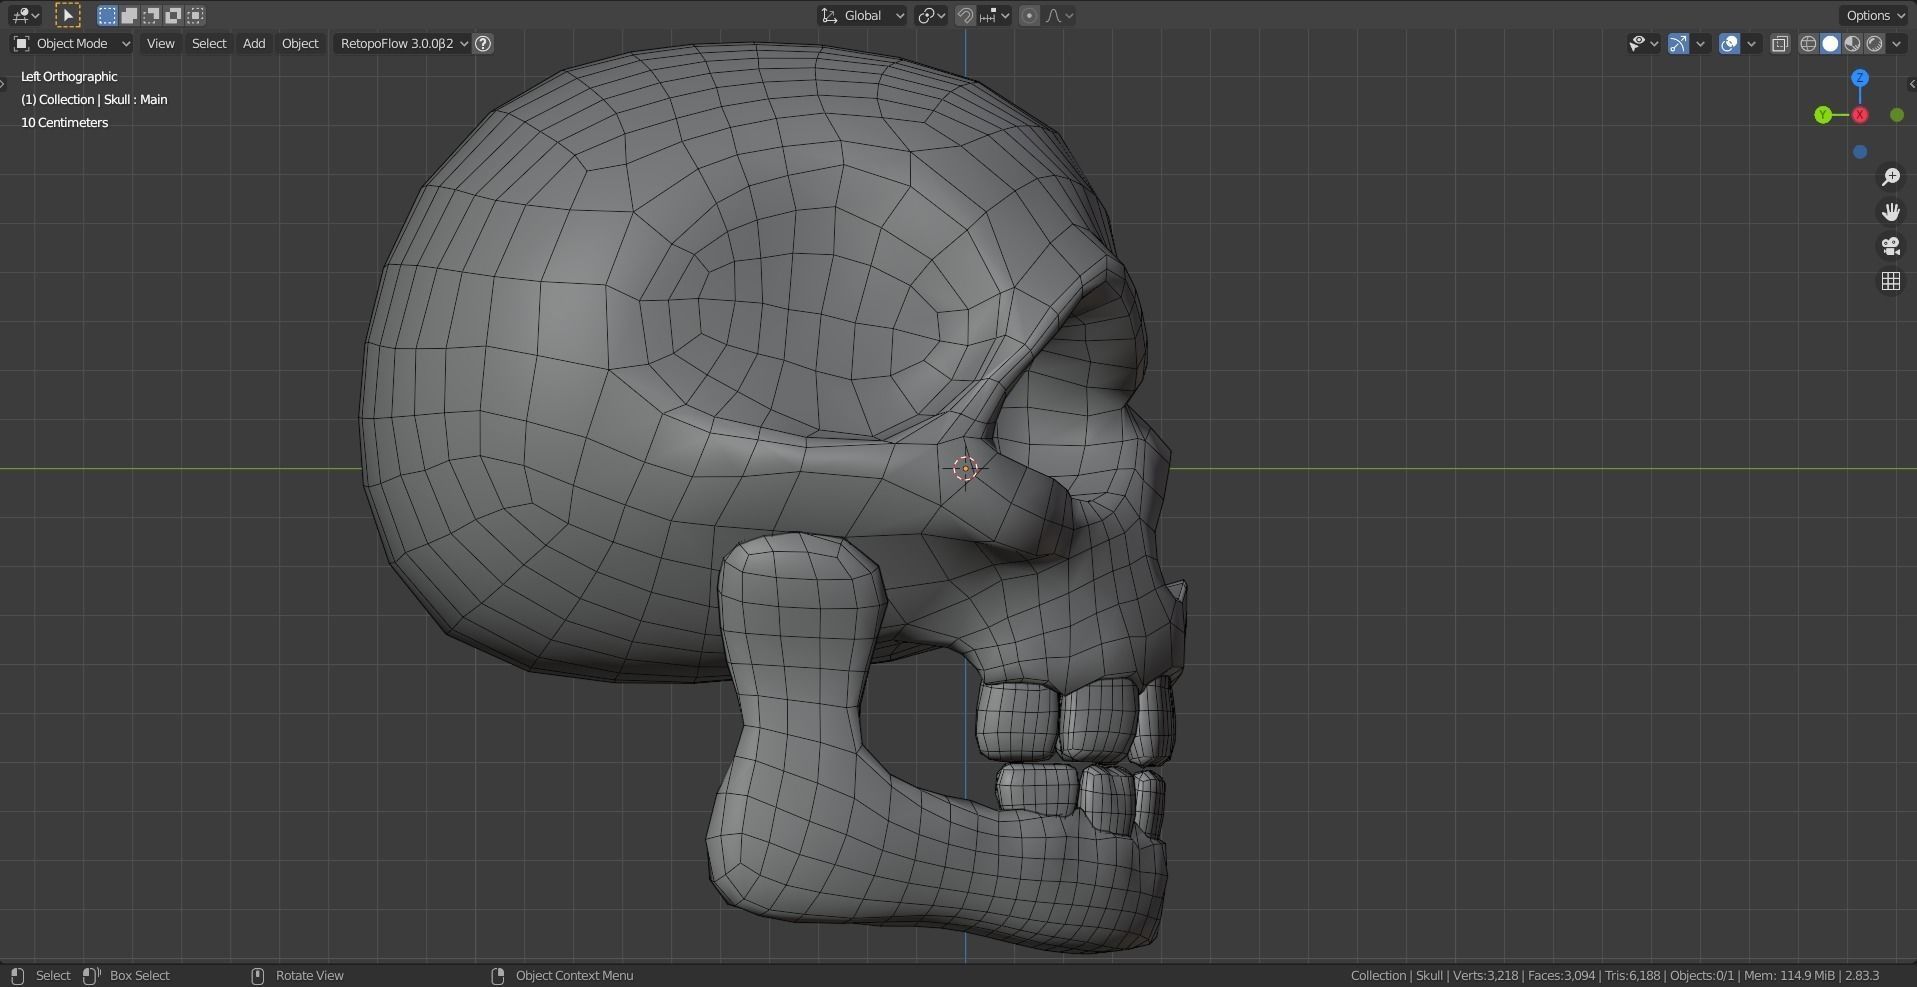Click the Y axis on navigation gizmo
Image resolution: width=1917 pixels, height=987 pixels.
(1823, 115)
